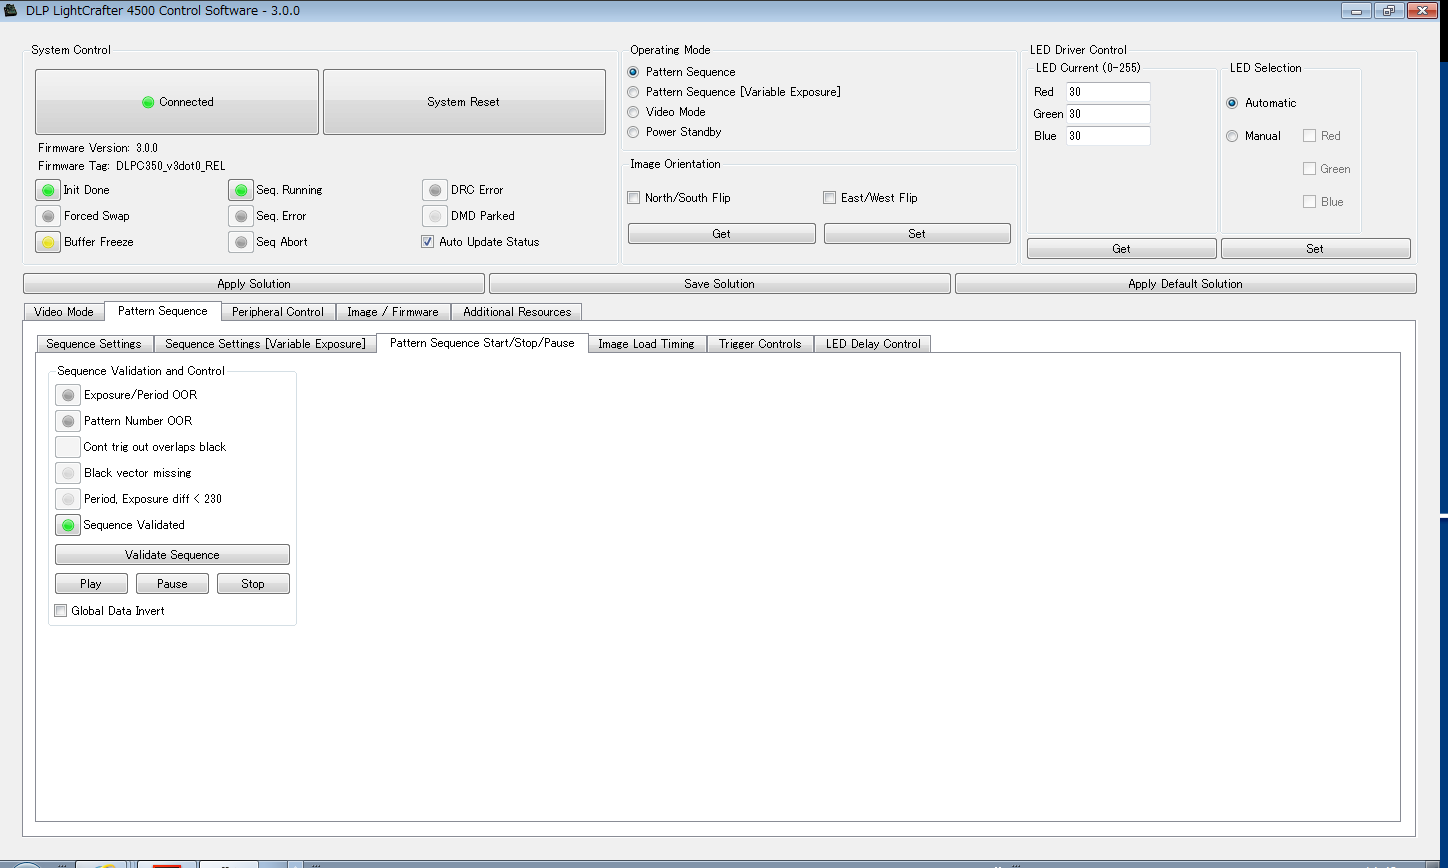This screenshot has height=868, width=1448.
Task: Choose Automatic LED selection
Action: point(1232,103)
